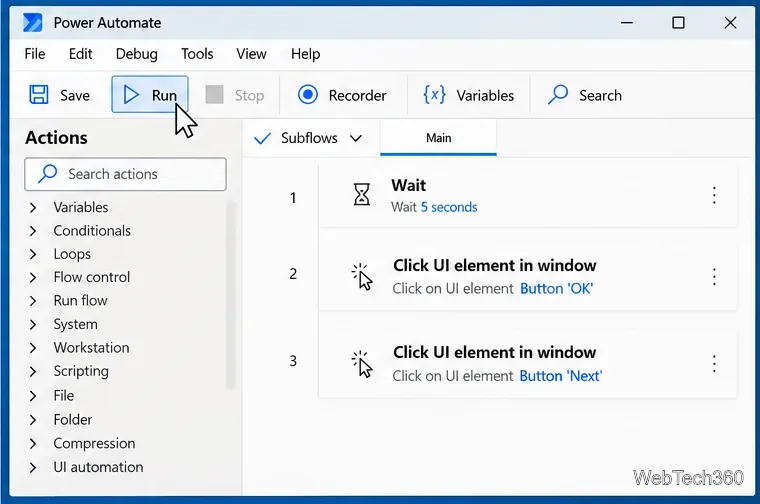
Task: Open the File menu
Action: point(35,54)
